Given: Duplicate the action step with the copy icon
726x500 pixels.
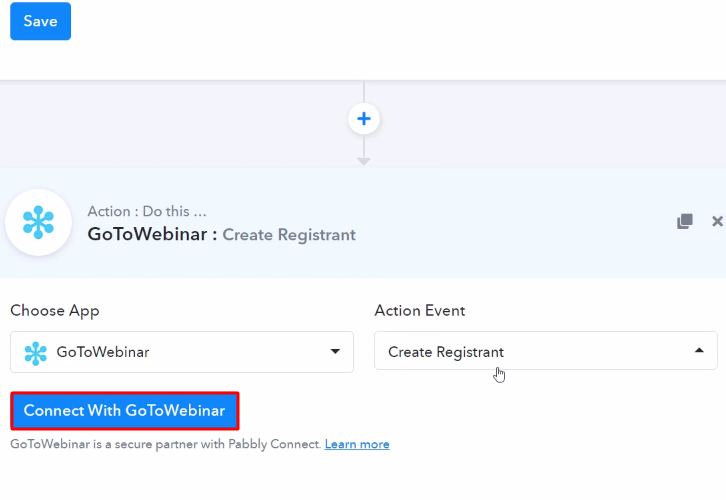Looking at the screenshot, I should (685, 221).
